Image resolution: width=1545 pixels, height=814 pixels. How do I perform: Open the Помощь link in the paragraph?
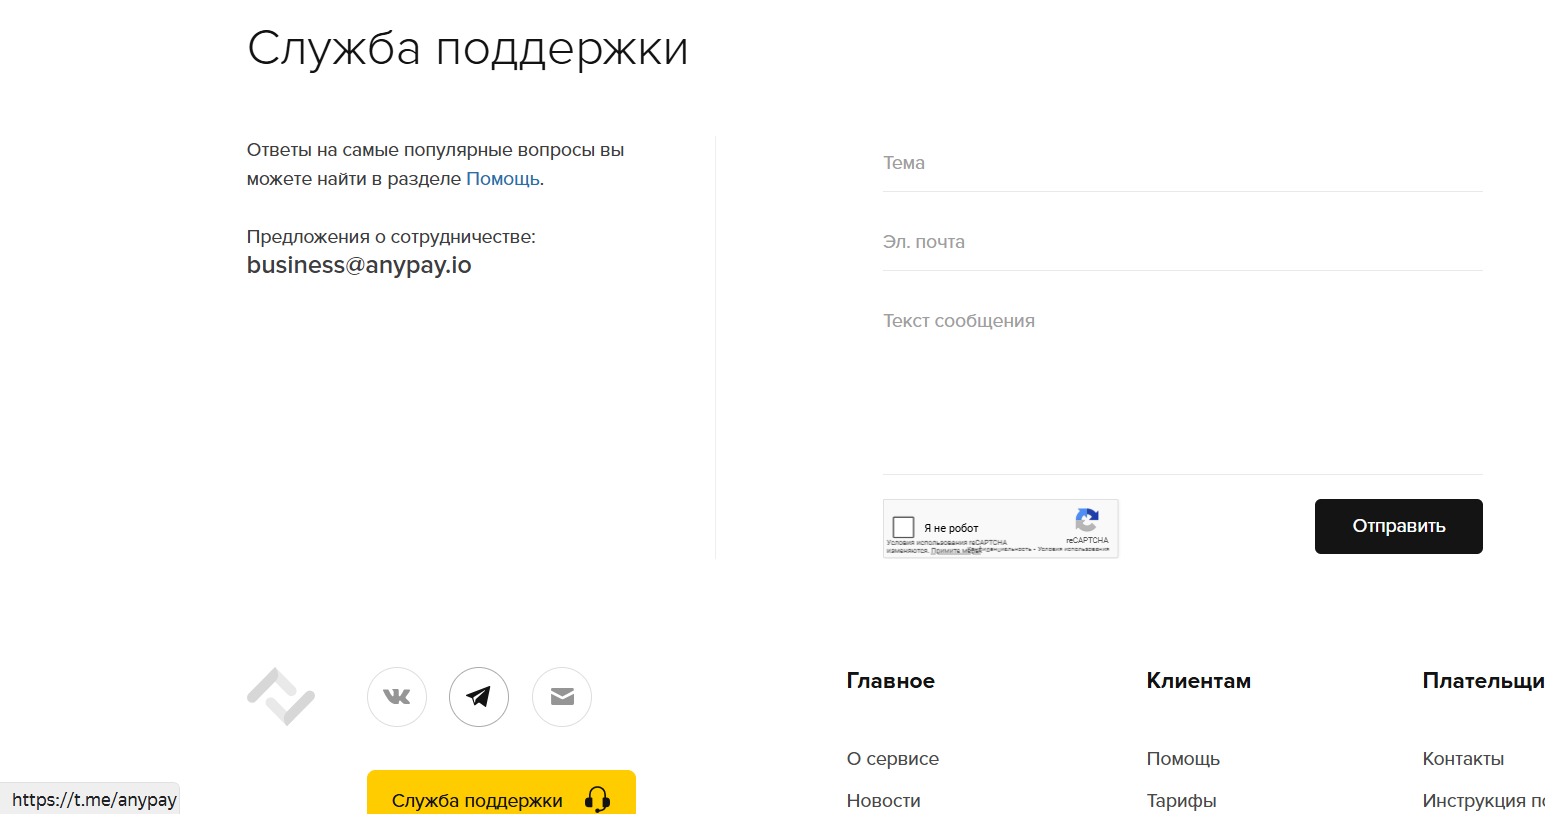pyautogui.click(x=501, y=178)
